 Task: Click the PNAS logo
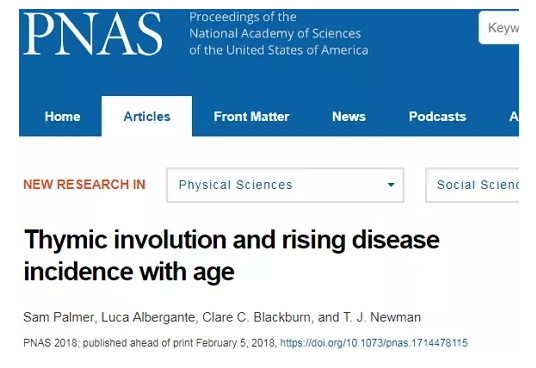[x=93, y=33]
